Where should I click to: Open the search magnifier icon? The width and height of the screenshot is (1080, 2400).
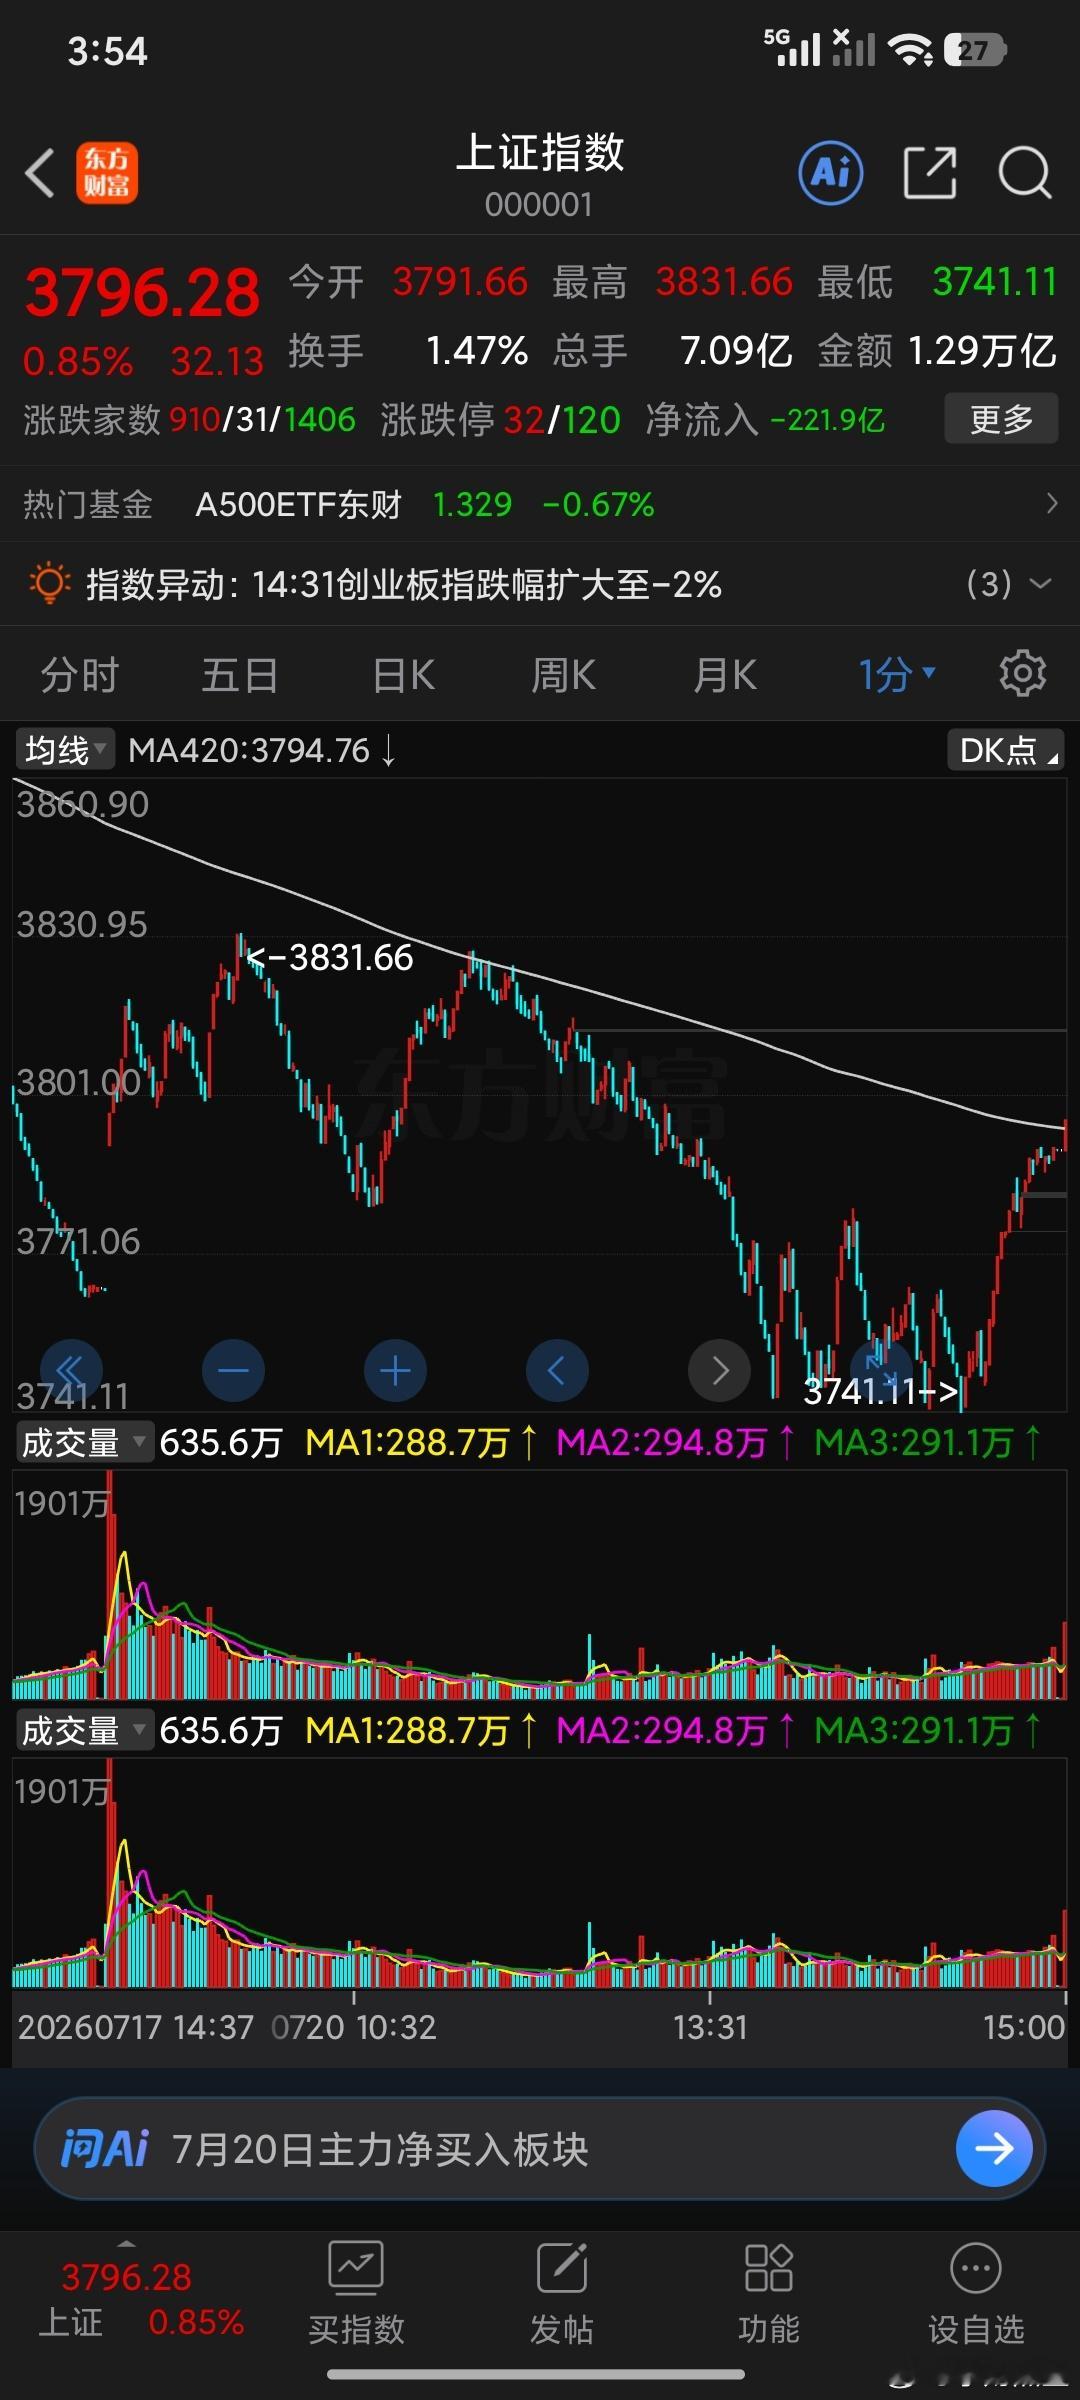1025,173
